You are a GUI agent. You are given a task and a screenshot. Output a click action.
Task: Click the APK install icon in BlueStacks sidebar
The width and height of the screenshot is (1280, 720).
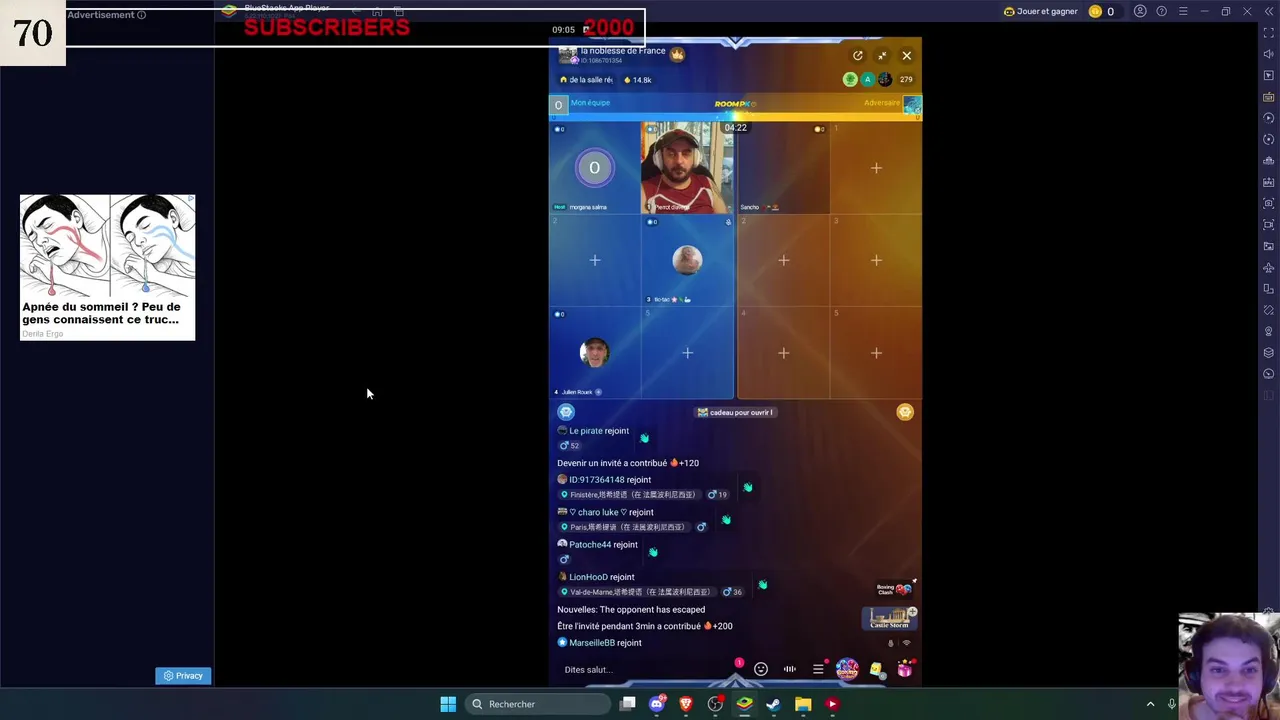click(x=1269, y=182)
